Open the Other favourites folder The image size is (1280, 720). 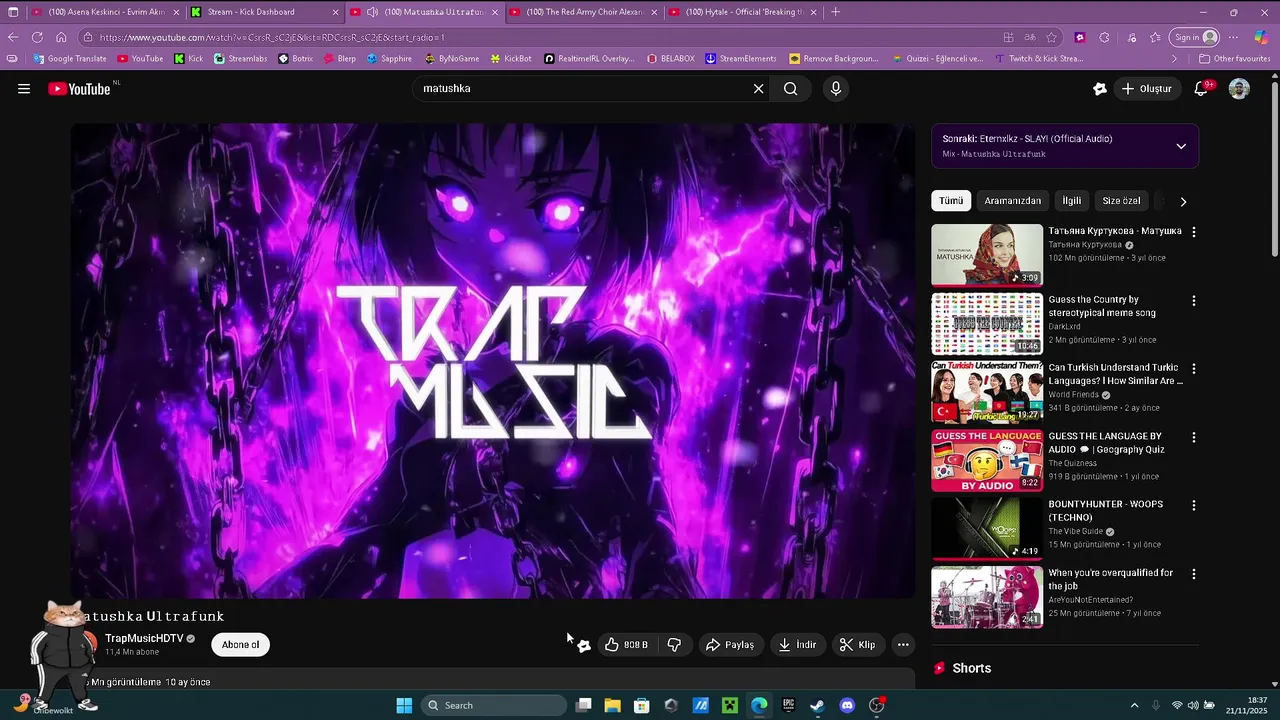click(1235, 59)
